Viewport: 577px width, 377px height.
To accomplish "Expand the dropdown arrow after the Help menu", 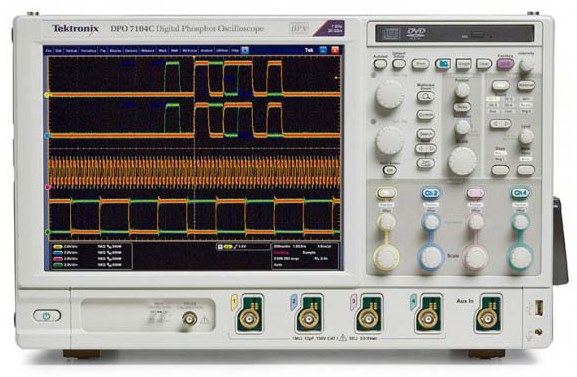I will [x=245, y=50].
